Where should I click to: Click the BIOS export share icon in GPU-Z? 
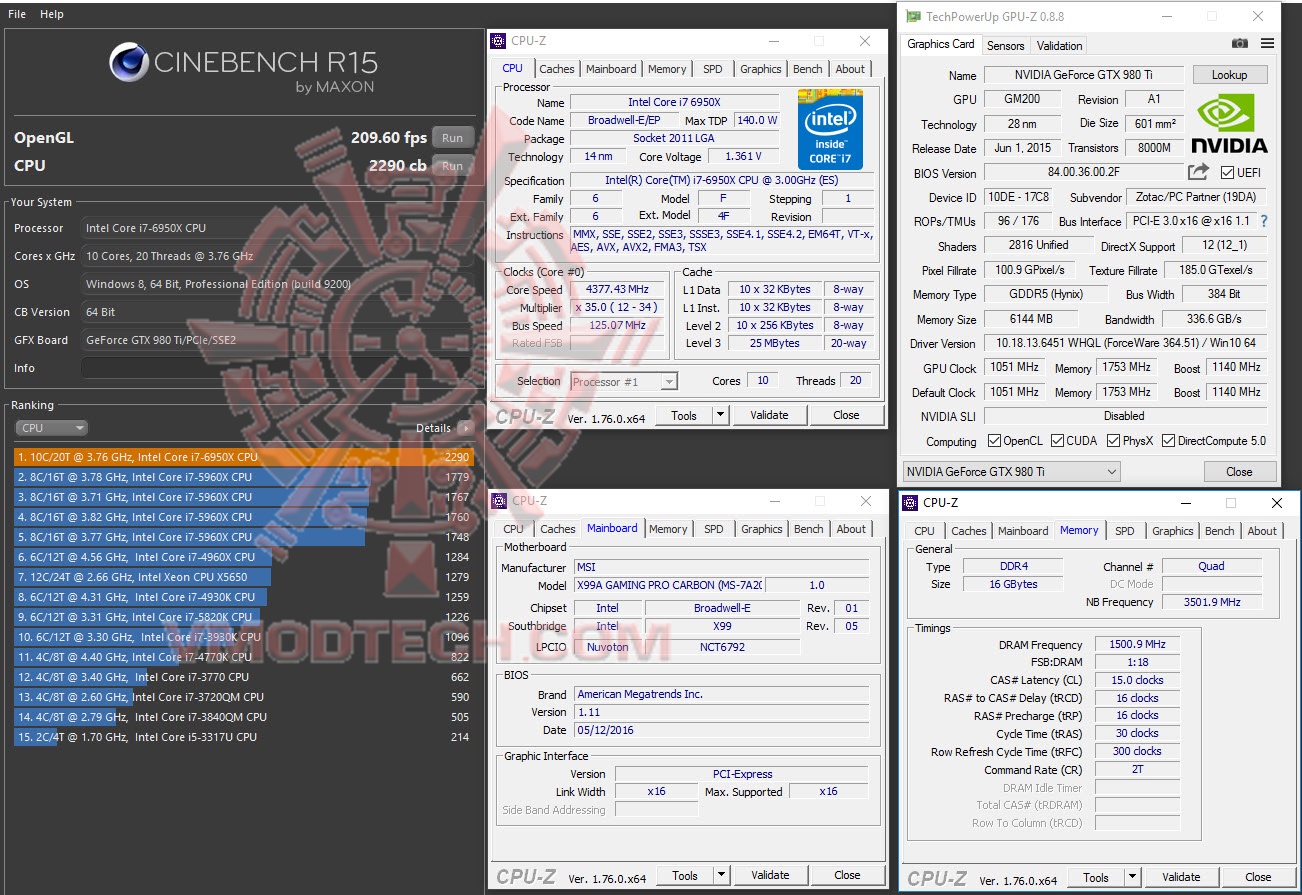click(1198, 172)
